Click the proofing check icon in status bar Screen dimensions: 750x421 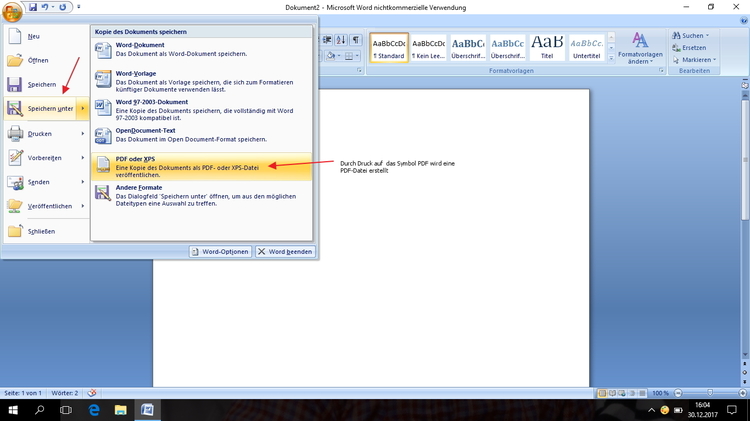92,393
